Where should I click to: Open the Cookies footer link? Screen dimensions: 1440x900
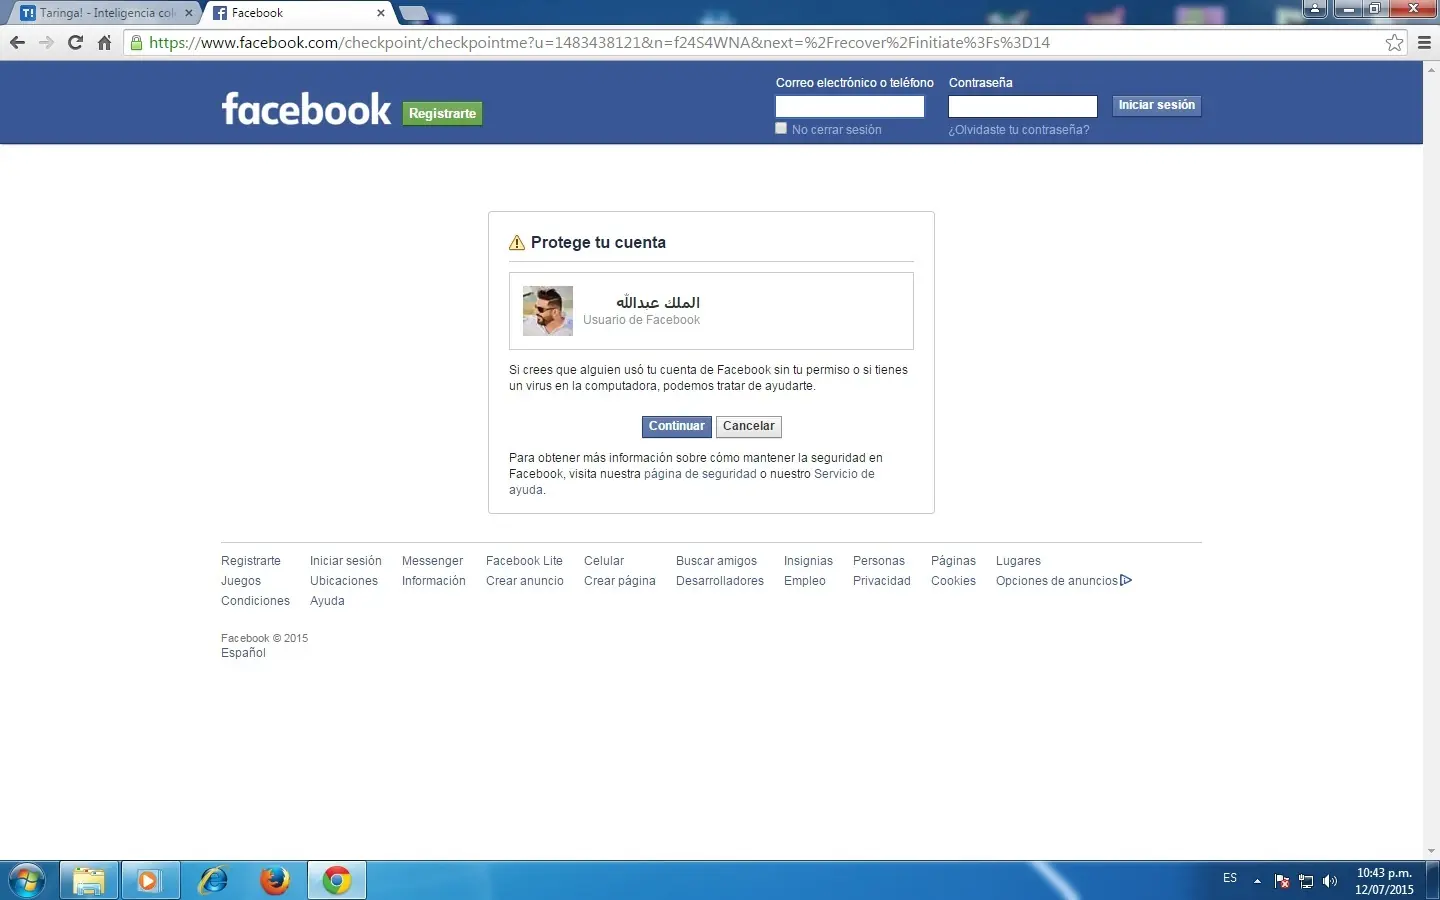[953, 581]
